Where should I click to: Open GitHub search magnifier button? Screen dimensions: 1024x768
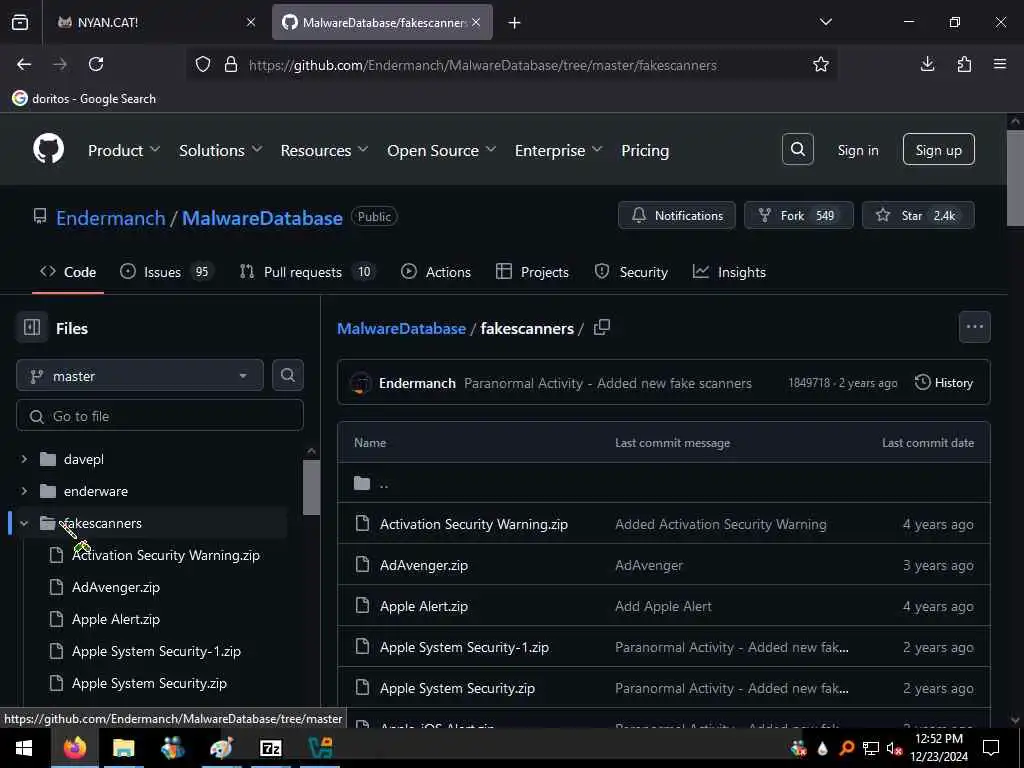pos(797,150)
